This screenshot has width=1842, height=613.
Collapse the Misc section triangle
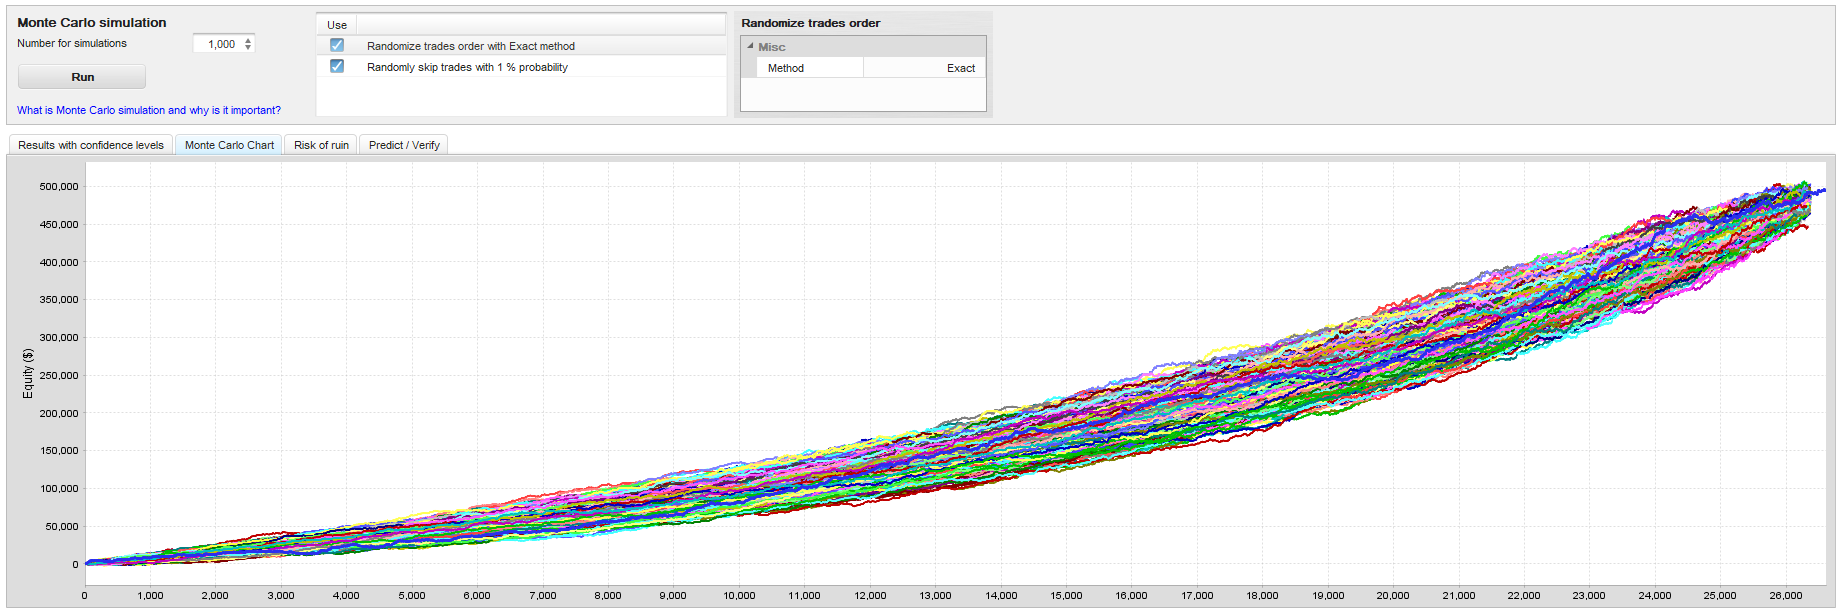pos(750,46)
